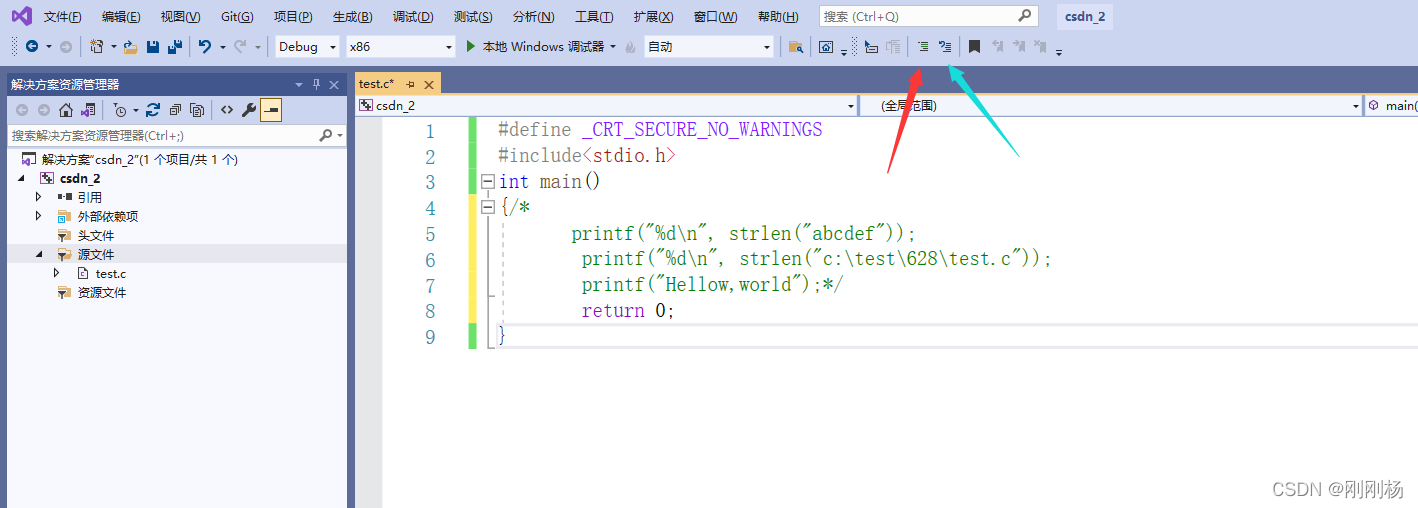Open the x86 platform dropdown

449,47
